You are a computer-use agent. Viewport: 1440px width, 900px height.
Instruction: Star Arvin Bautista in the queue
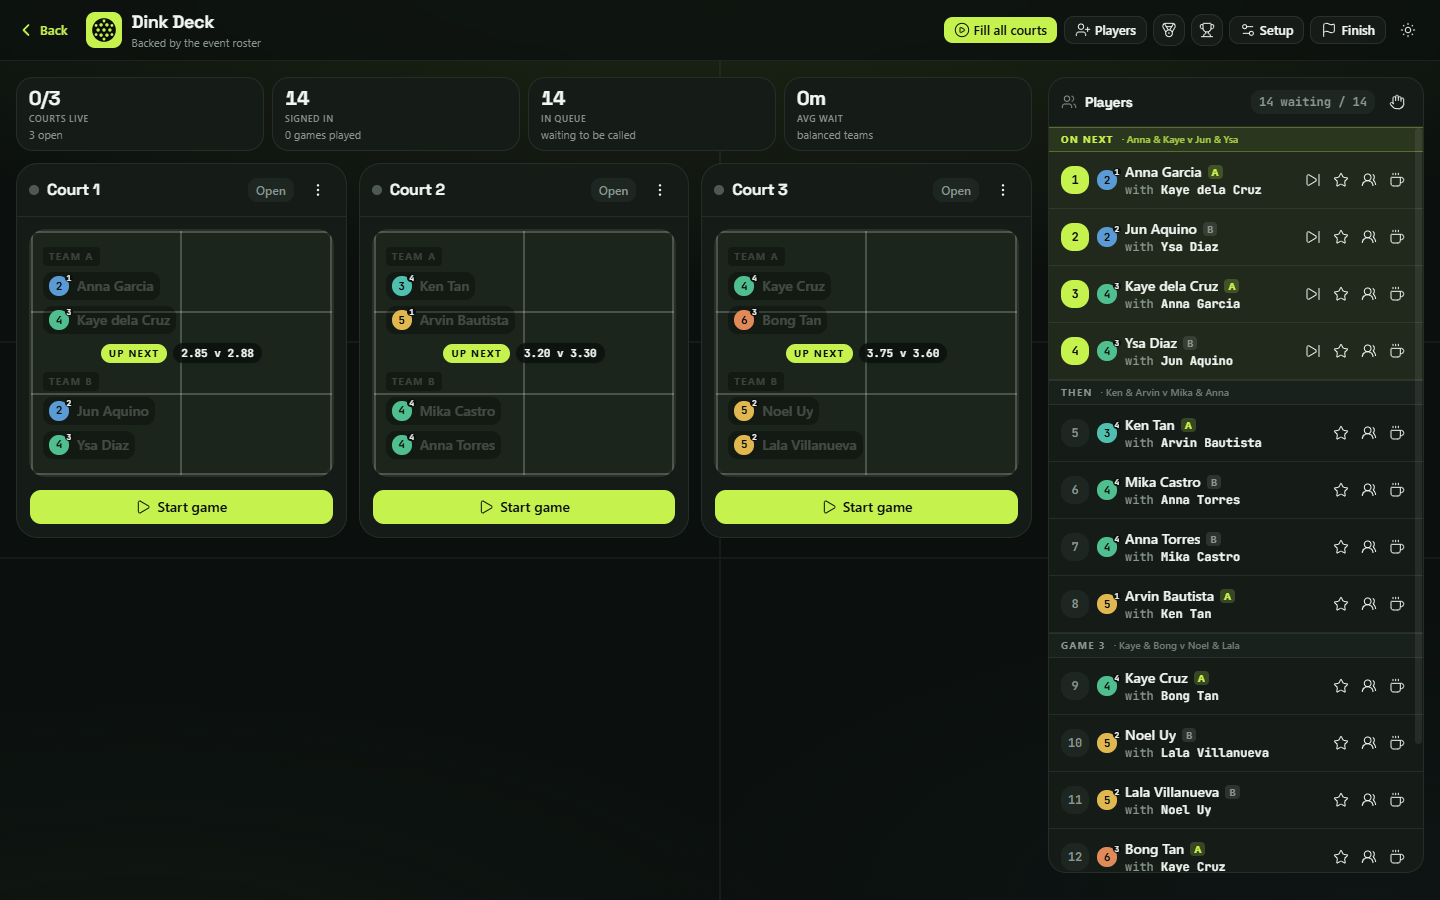[x=1341, y=604]
